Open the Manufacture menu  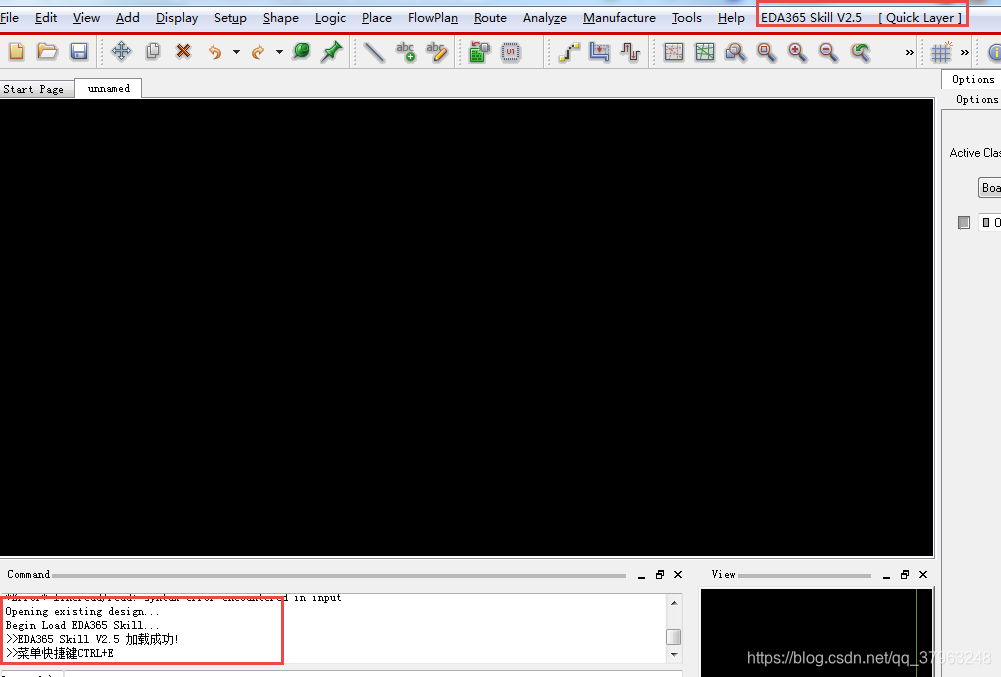[619, 18]
